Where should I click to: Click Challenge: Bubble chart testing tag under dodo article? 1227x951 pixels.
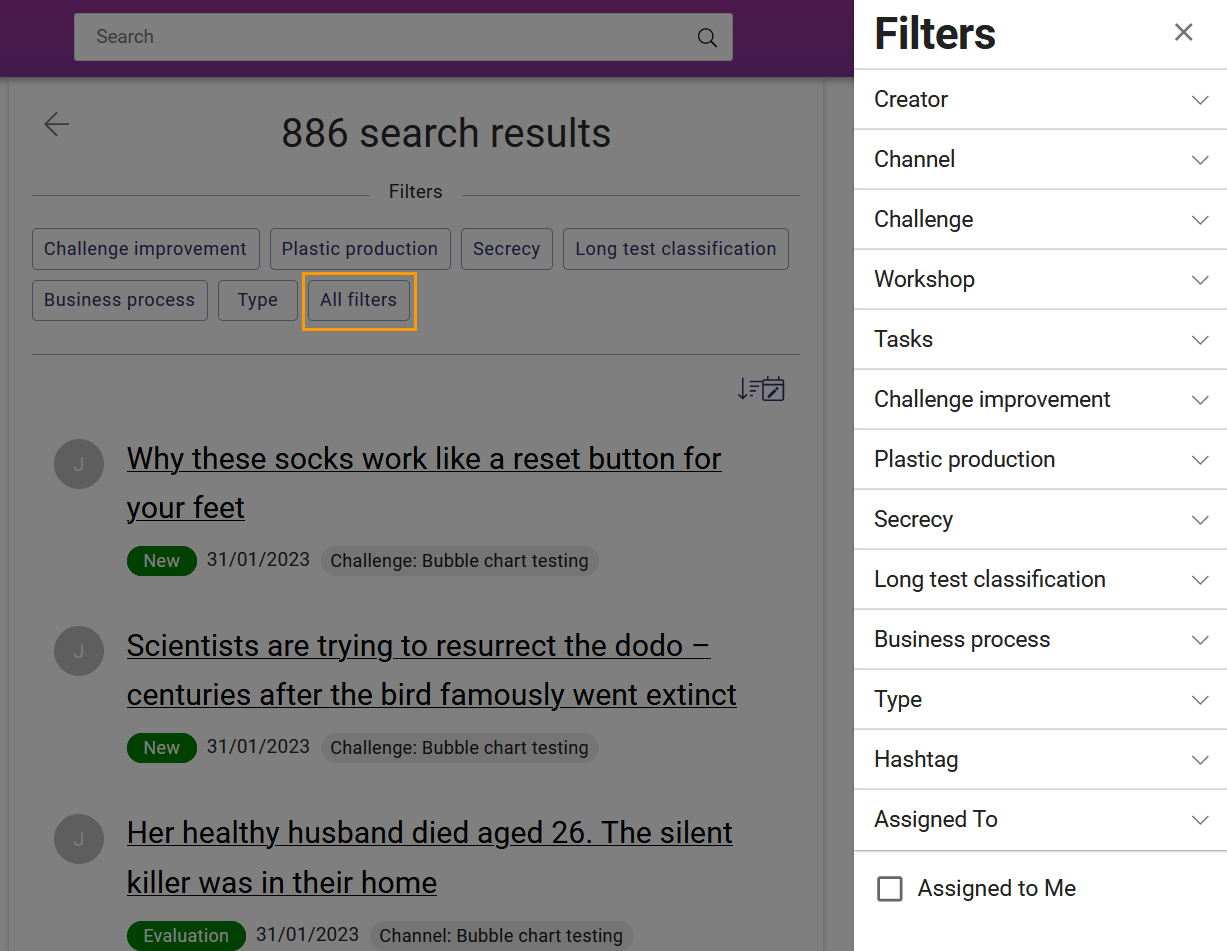[459, 748]
